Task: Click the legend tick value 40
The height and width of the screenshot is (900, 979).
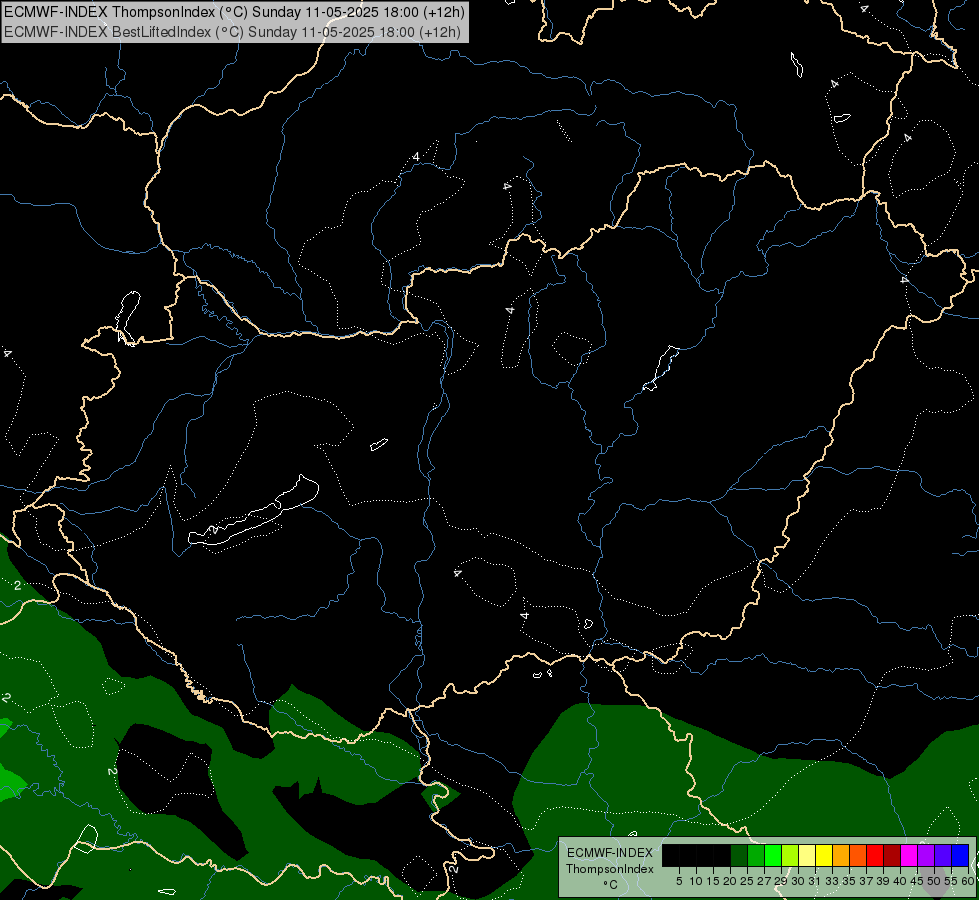Action: pyautogui.click(x=900, y=881)
